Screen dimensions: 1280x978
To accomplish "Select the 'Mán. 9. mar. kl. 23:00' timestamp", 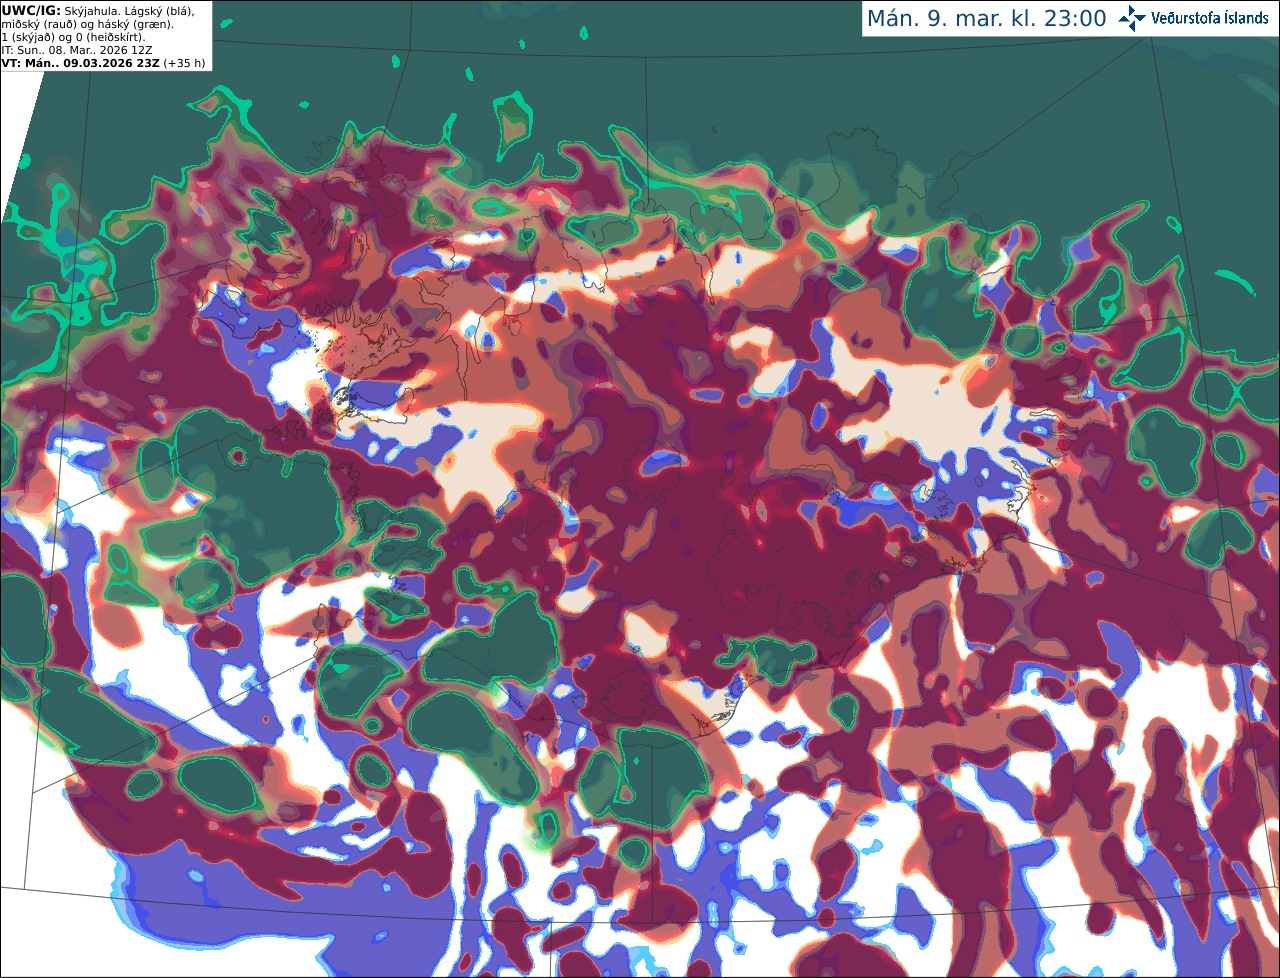I will pos(987,19).
